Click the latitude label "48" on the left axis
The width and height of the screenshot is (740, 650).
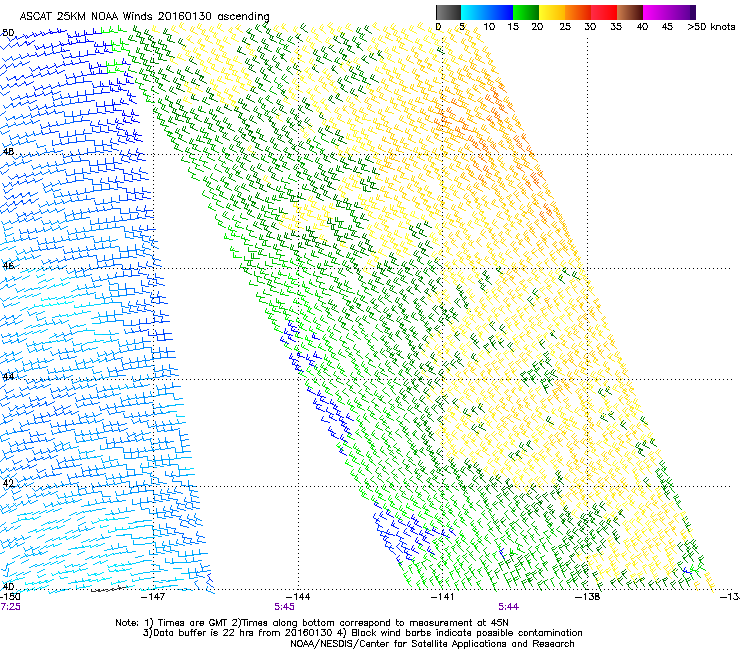point(8,152)
